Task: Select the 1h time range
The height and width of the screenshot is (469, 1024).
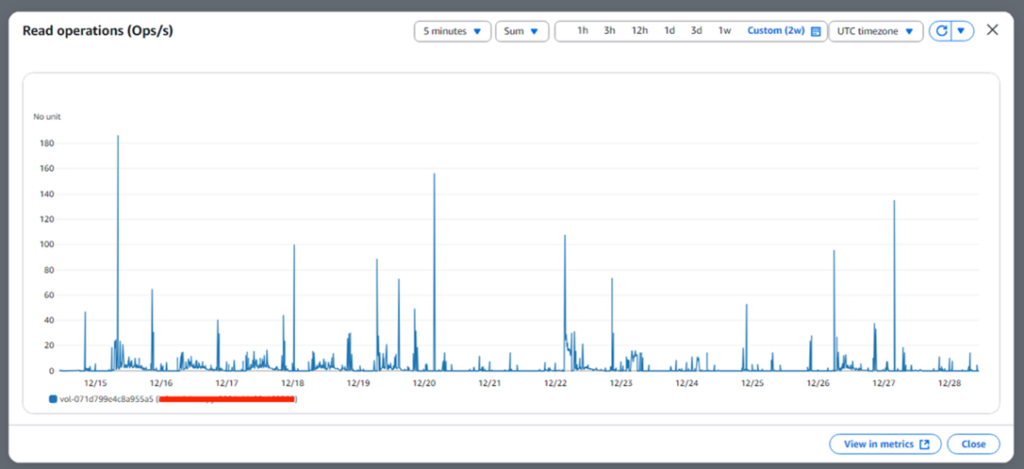Action: [x=582, y=31]
